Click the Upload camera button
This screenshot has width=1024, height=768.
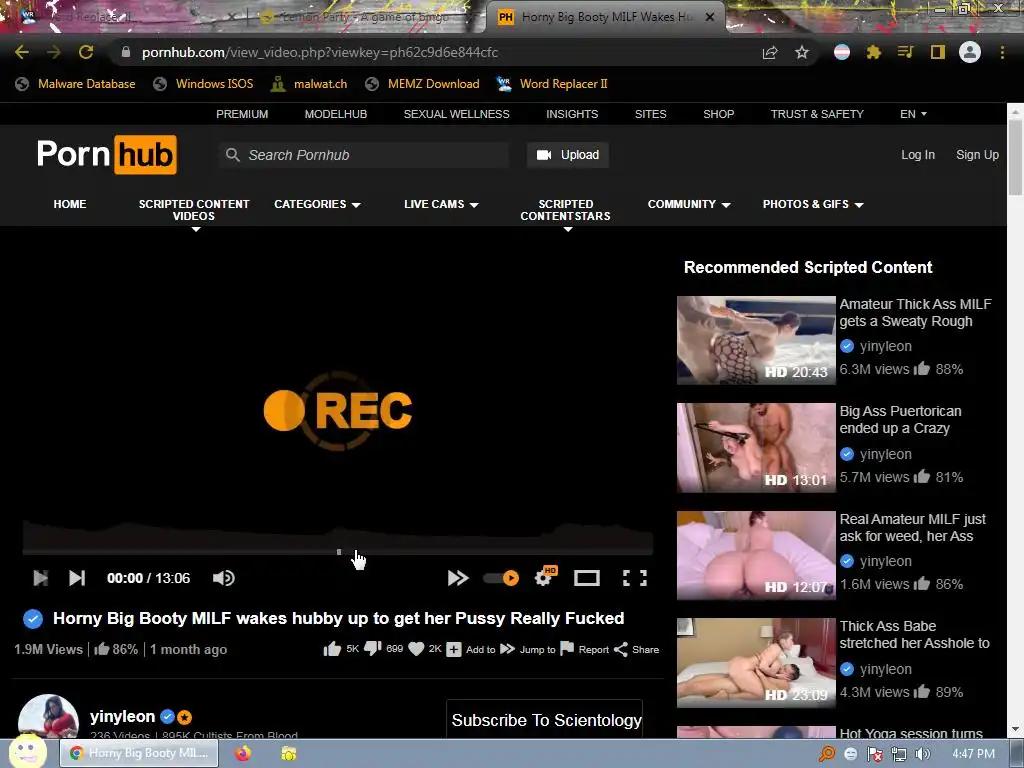[568, 155]
